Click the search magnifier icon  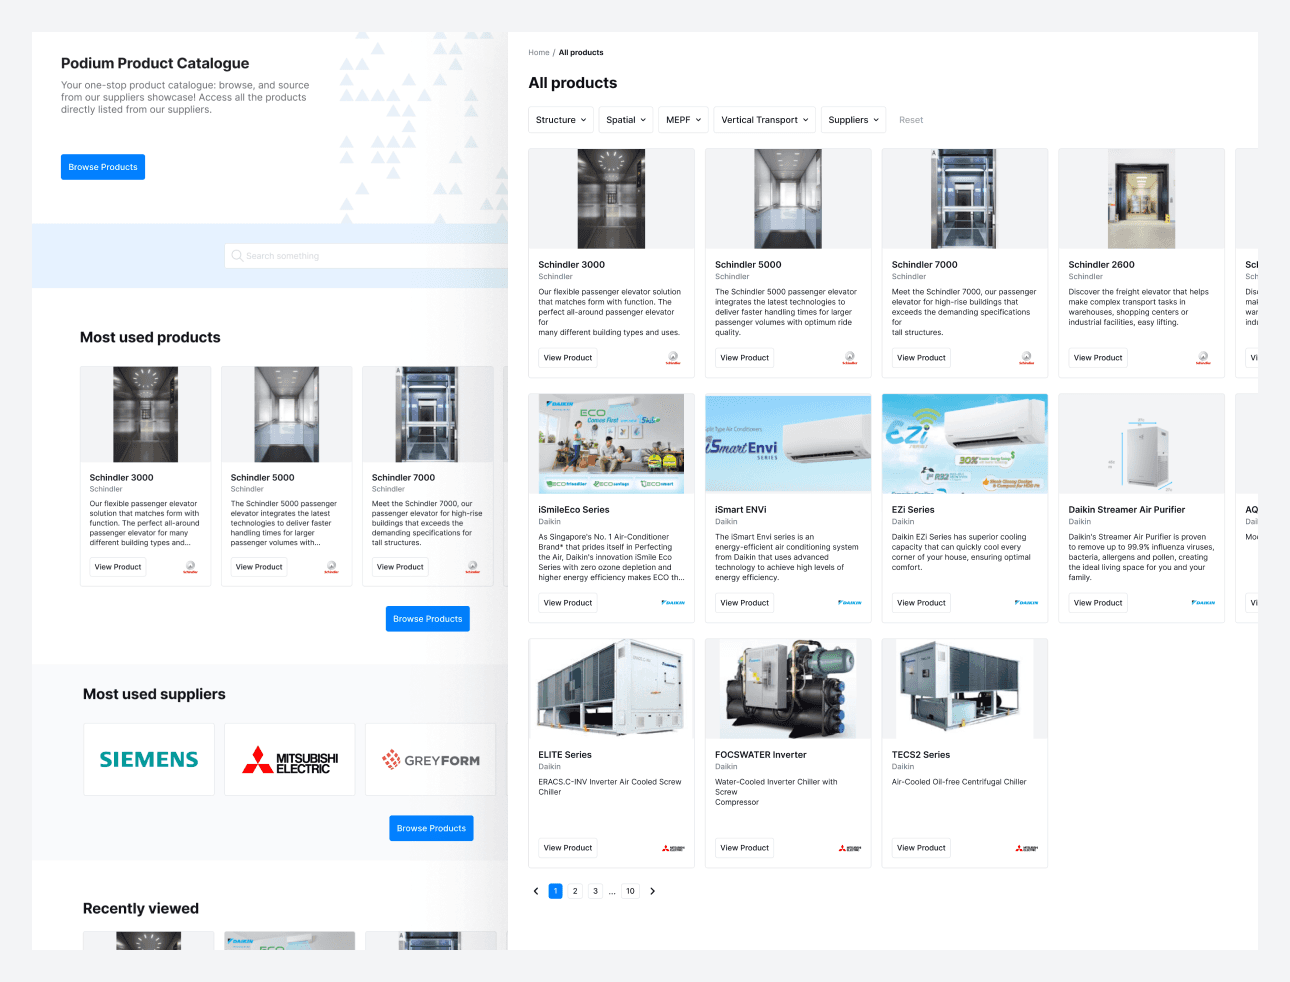[237, 256]
